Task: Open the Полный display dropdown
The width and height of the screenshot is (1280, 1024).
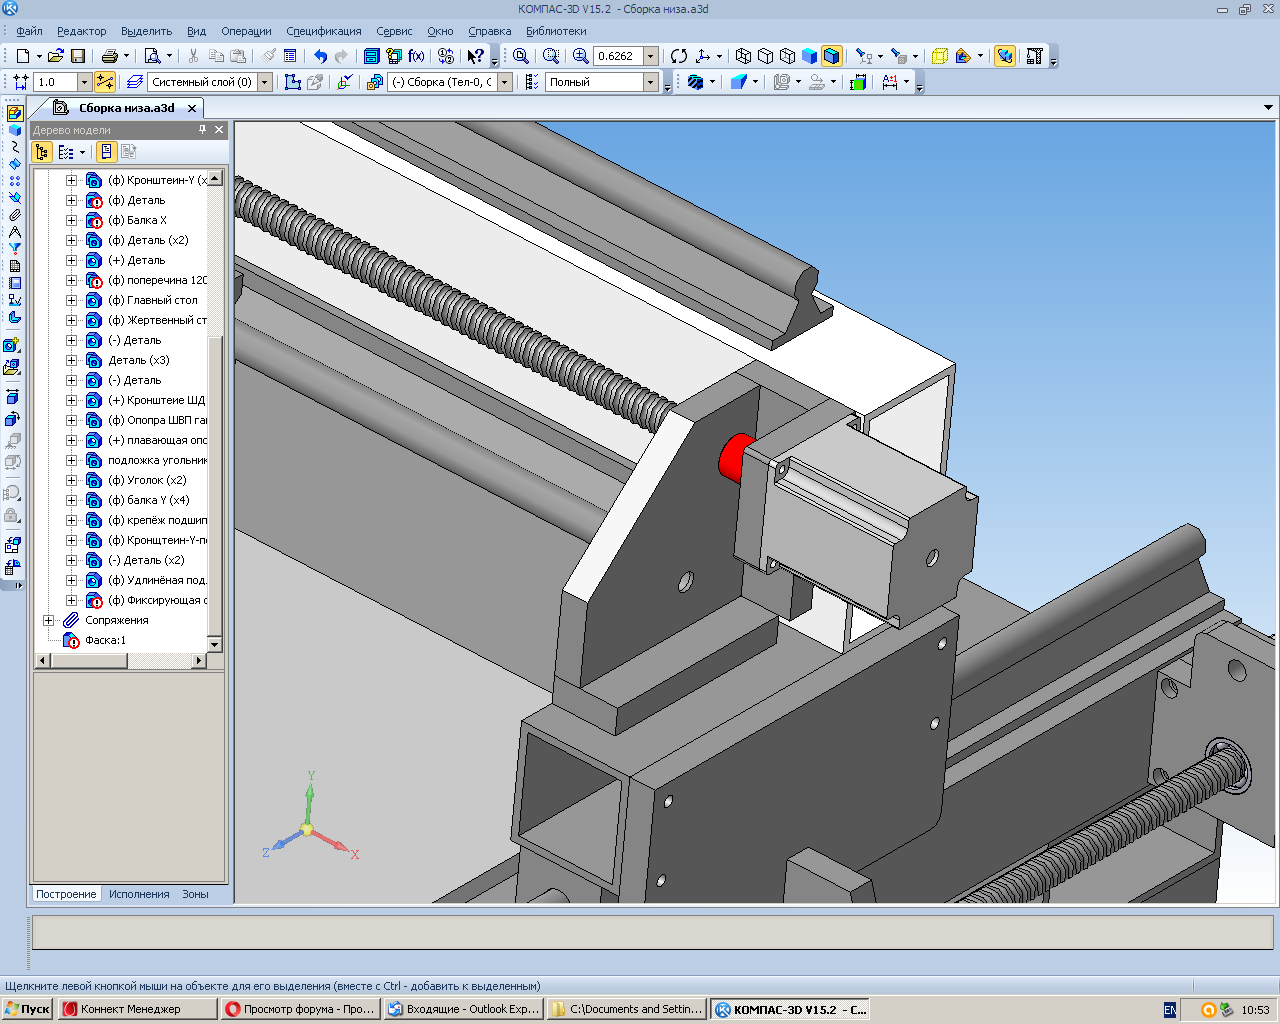Action: [651, 82]
